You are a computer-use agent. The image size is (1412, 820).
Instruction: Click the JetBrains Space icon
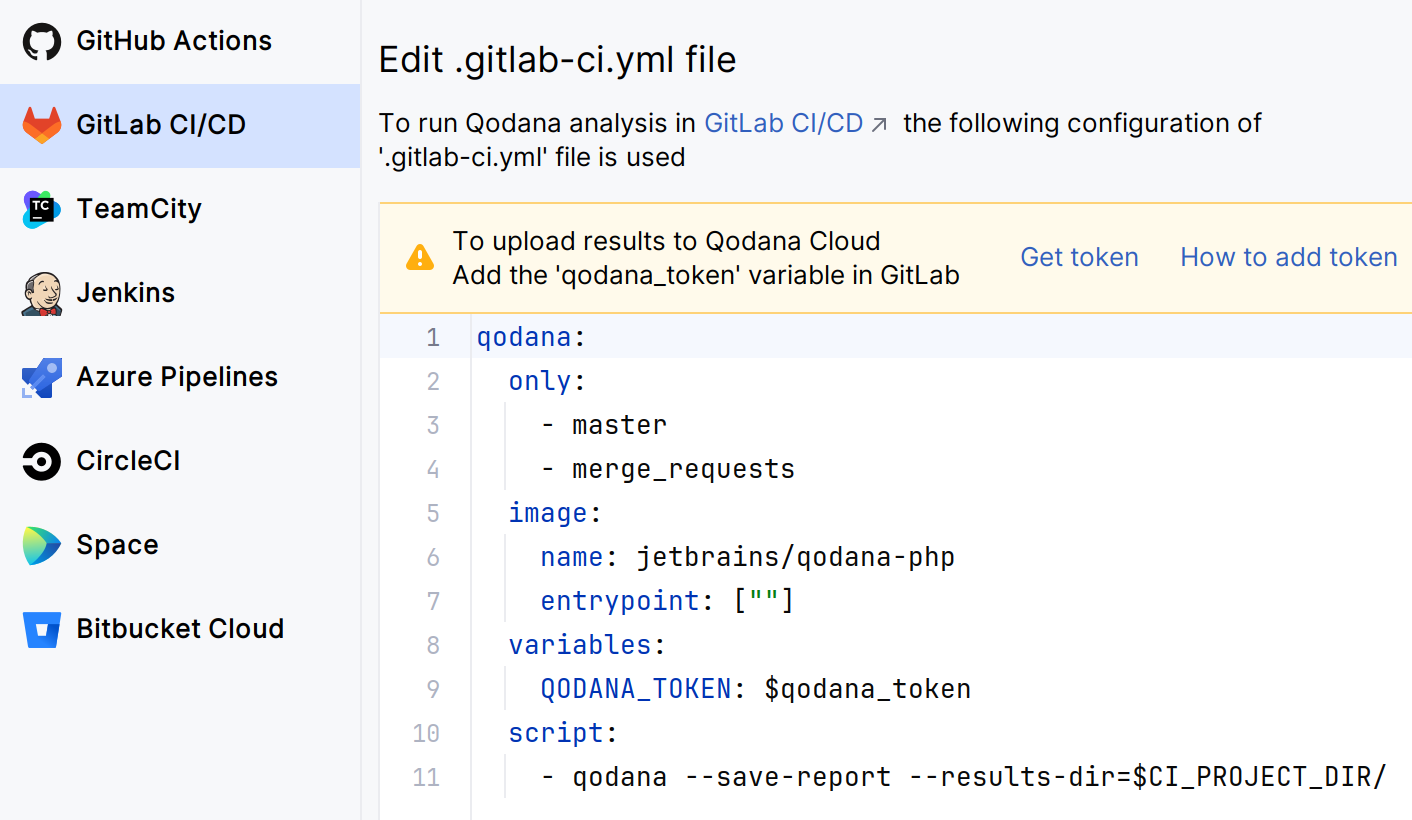pyautogui.click(x=40, y=545)
